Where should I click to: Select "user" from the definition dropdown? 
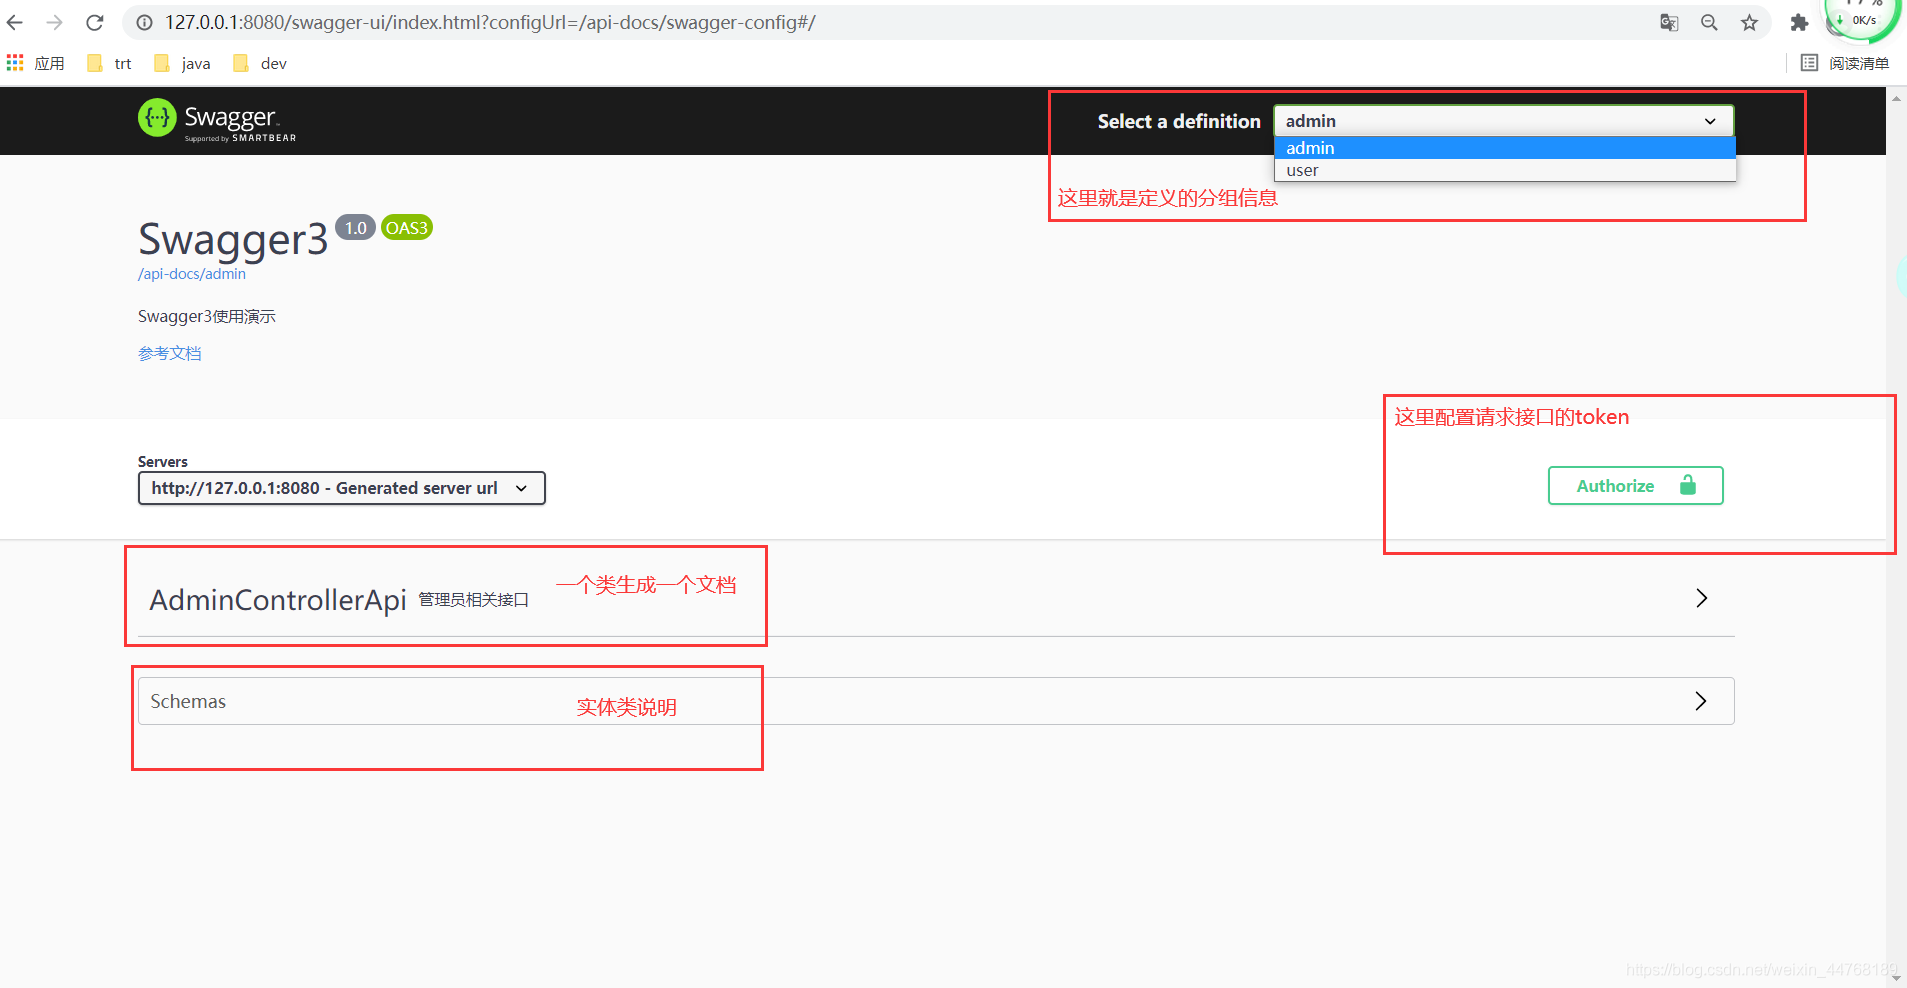pos(1302,170)
